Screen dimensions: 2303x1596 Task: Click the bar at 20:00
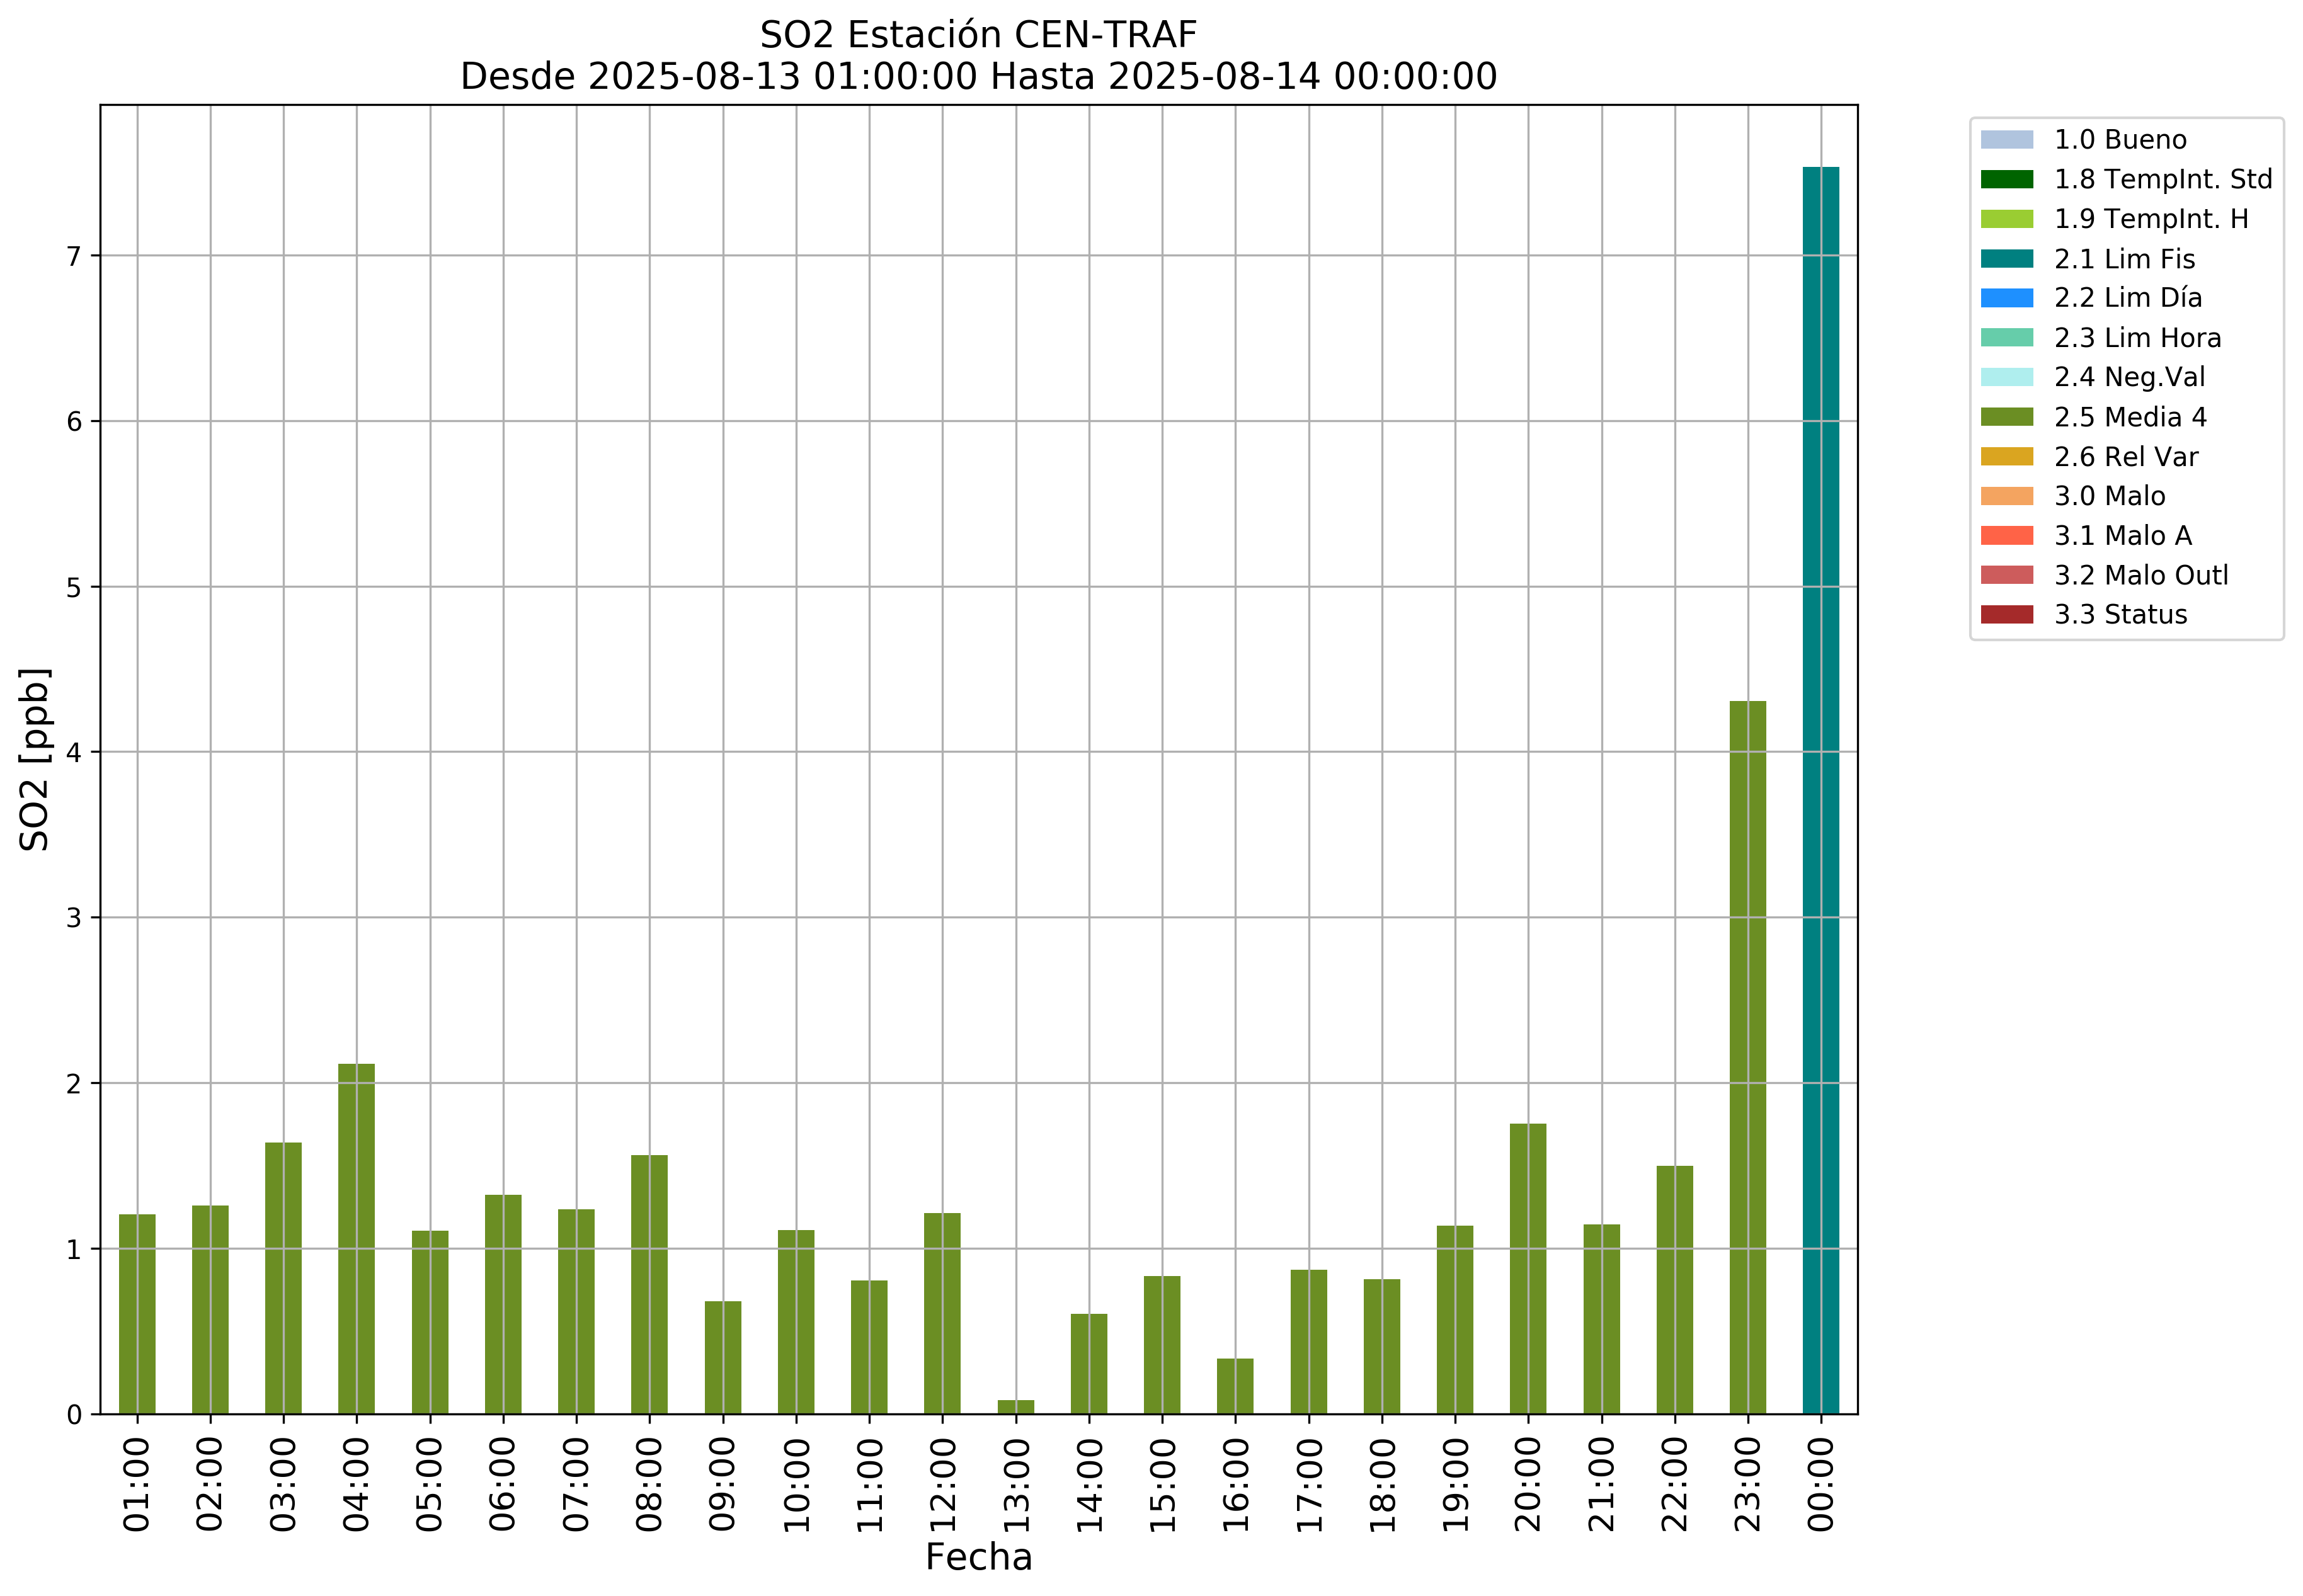1527,1268
